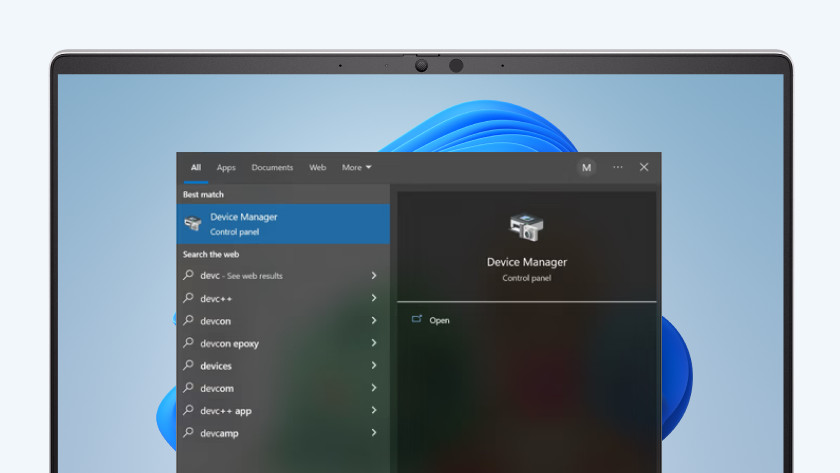Expand the devcon epoxy suggestion chevron

(374, 343)
